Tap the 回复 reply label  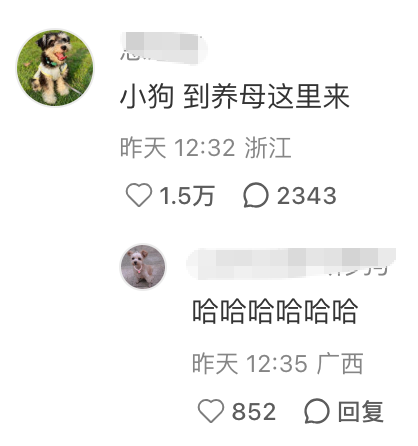360,411
